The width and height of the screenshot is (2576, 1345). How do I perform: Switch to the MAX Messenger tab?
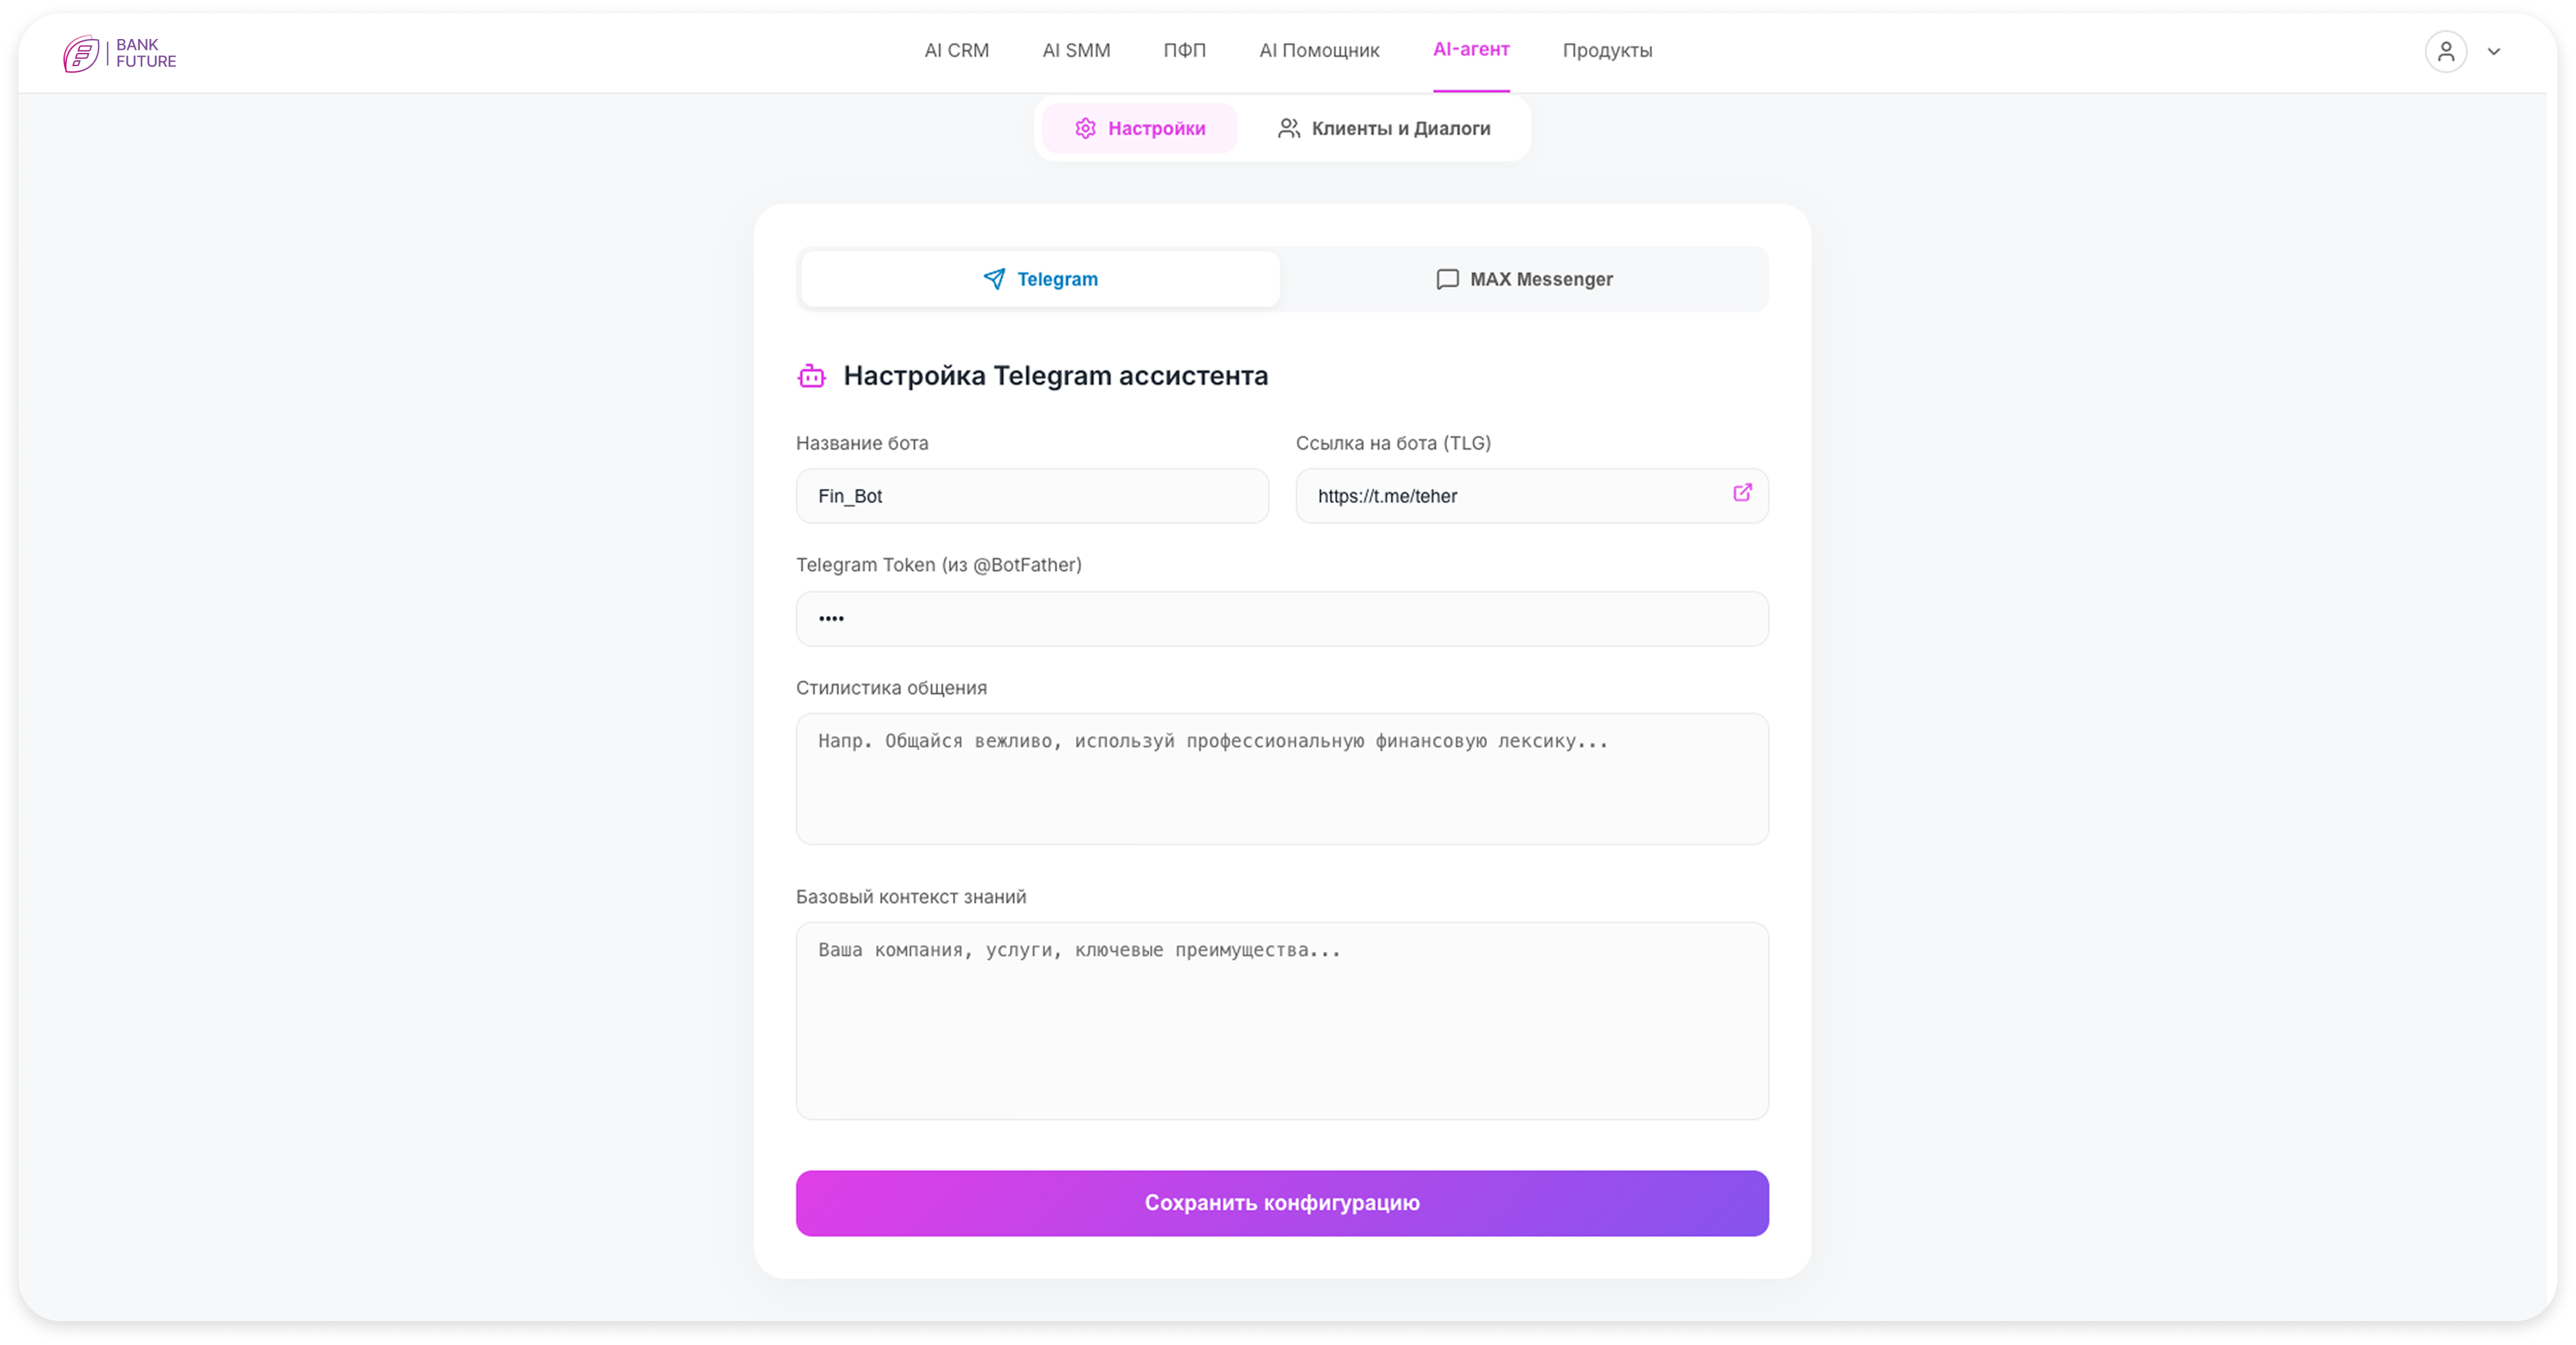click(1524, 279)
